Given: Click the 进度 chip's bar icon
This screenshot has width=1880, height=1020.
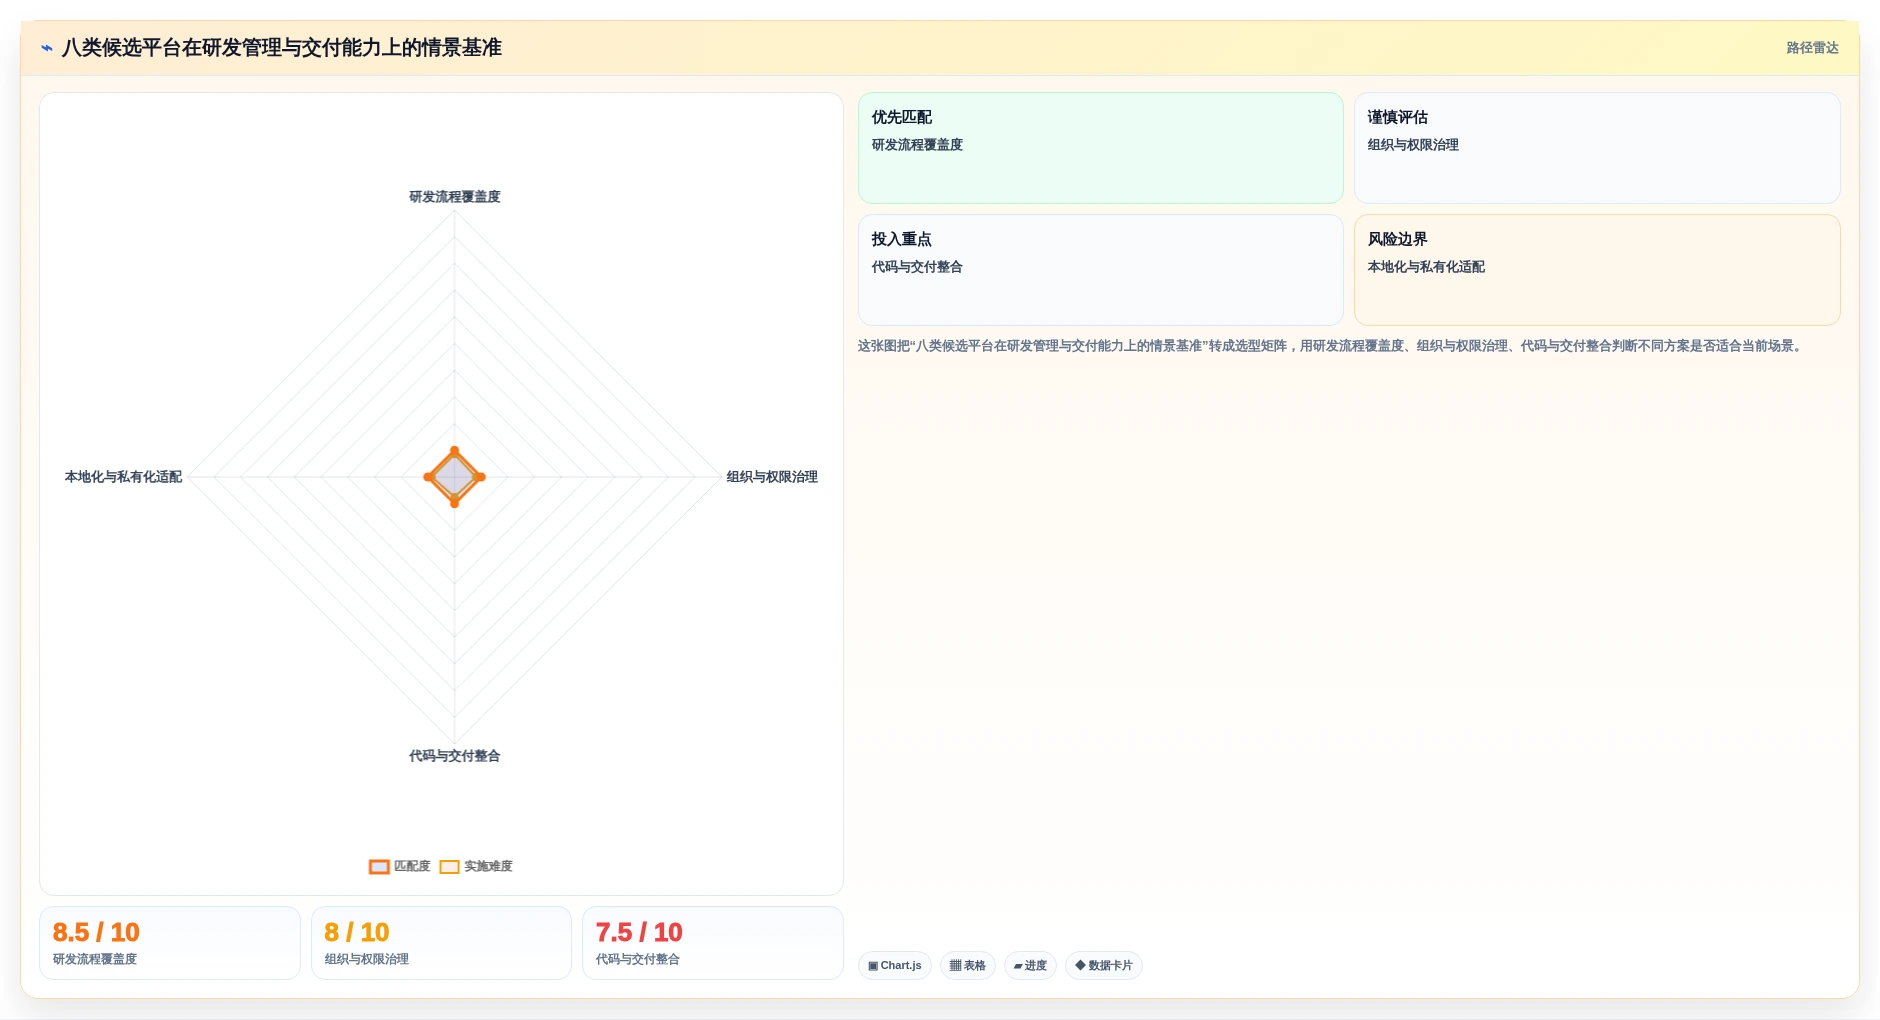Looking at the screenshot, I should pyautogui.click(x=1018, y=966).
